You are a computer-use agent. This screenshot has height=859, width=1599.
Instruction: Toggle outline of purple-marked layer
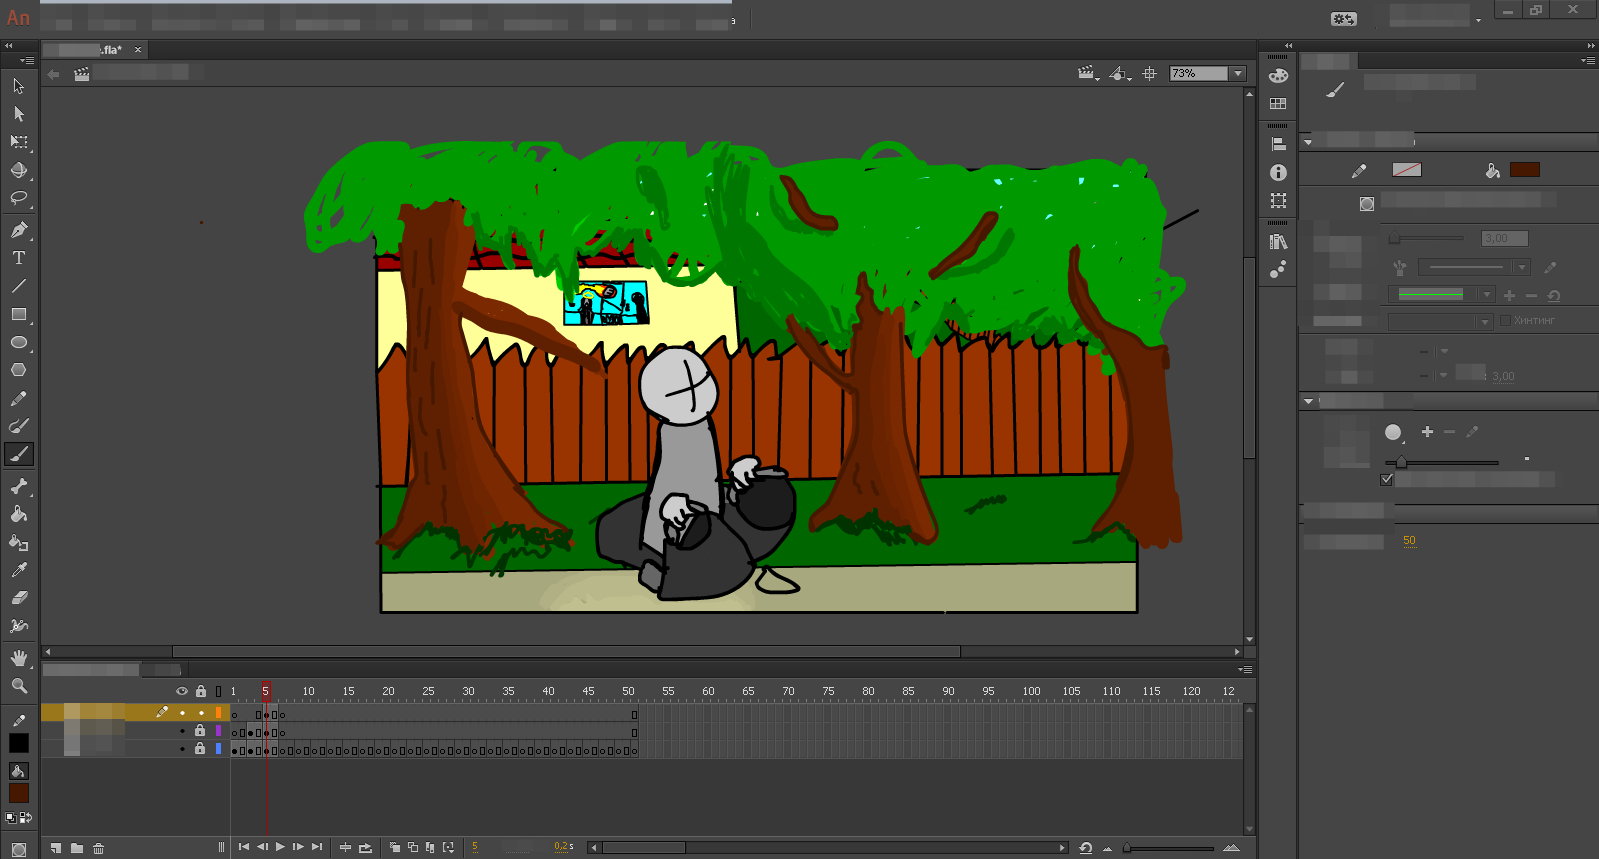[x=218, y=731]
